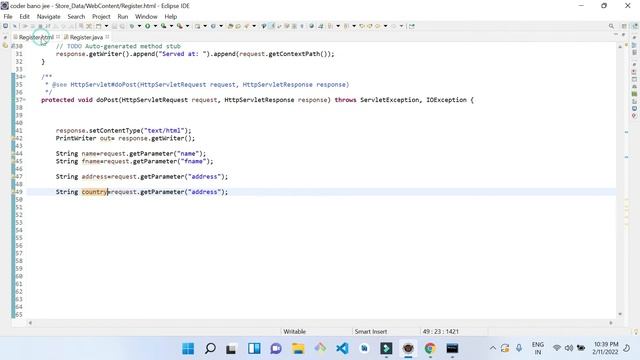Close the Register.java tab
Viewport: 640px width, 360px height.
click(x=107, y=37)
